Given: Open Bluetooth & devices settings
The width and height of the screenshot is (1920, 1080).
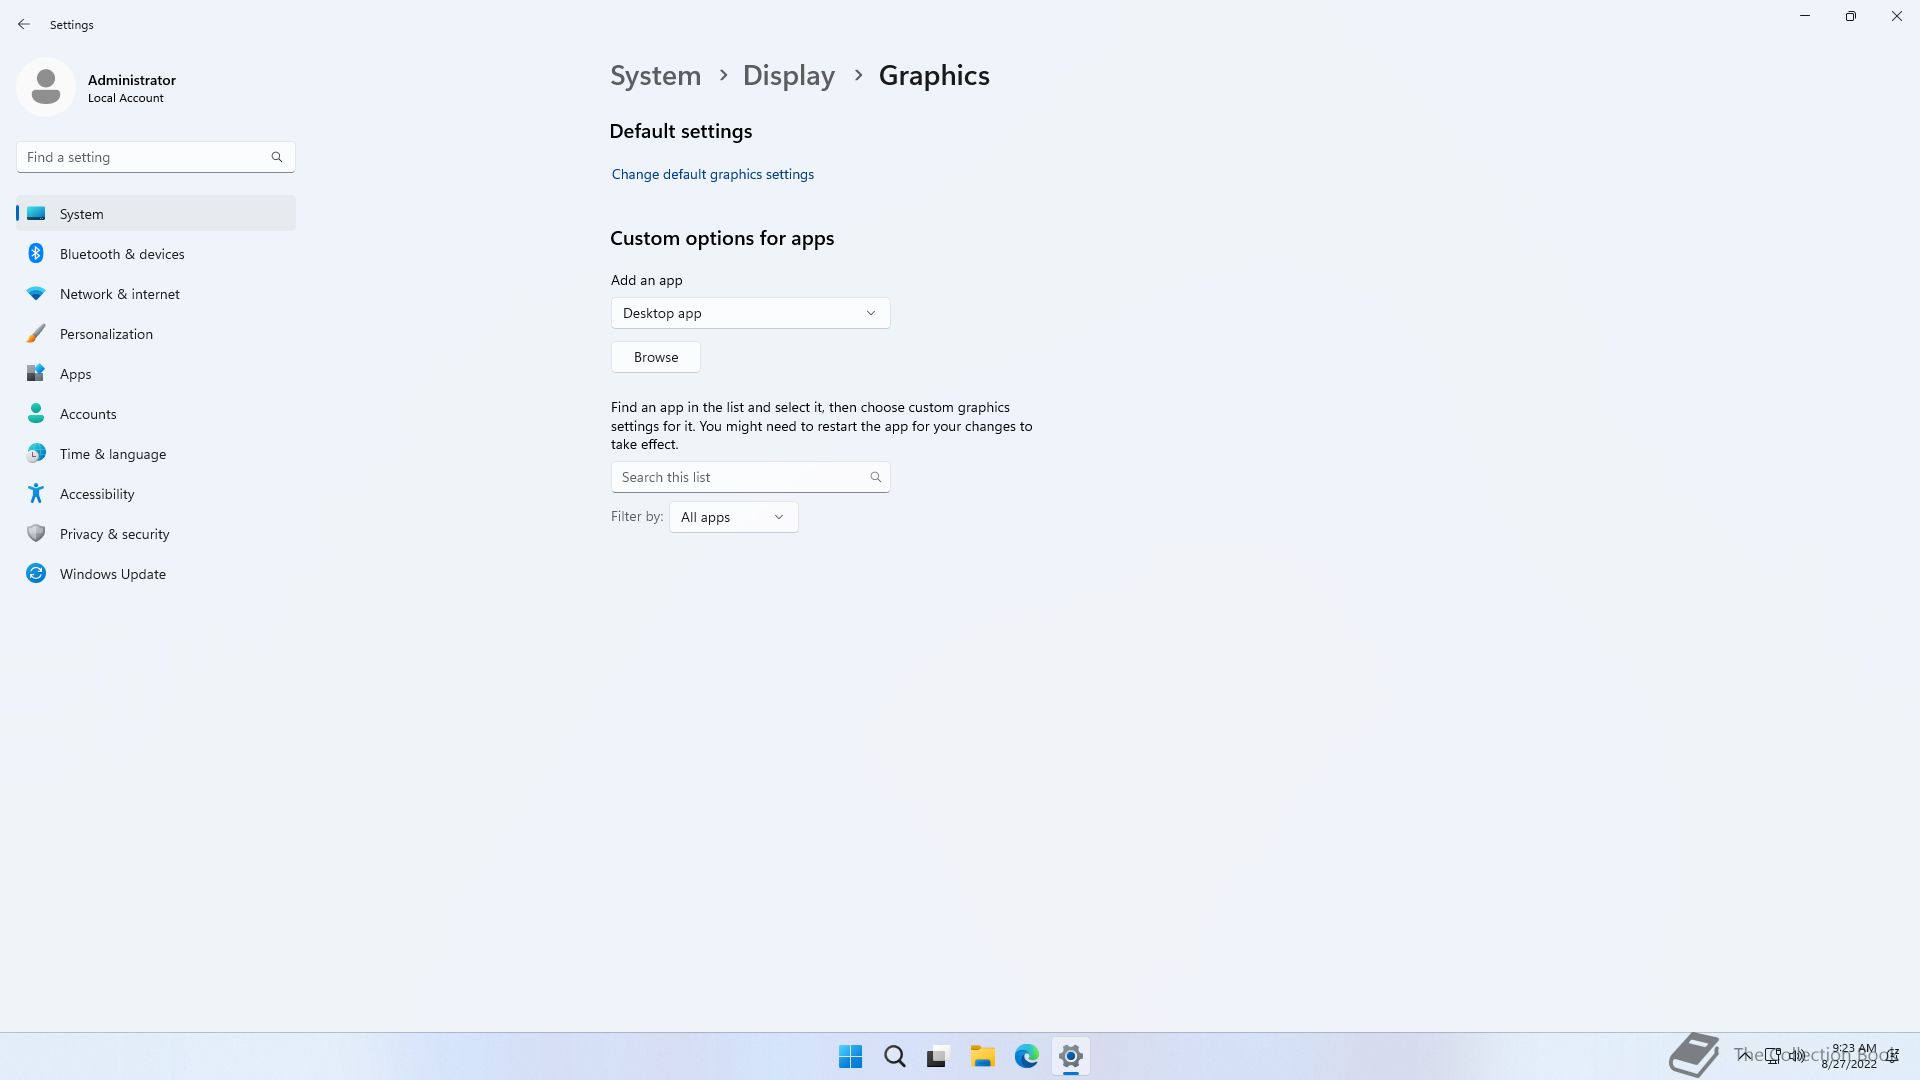Looking at the screenshot, I should [122, 254].
